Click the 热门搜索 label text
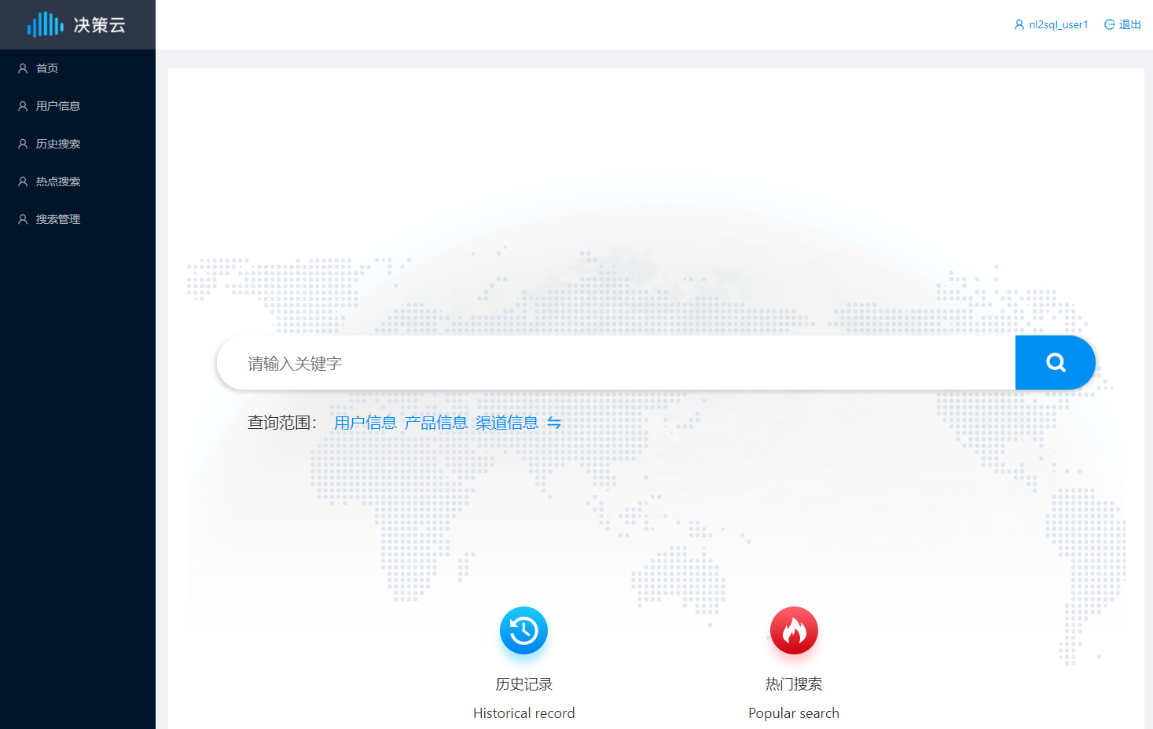The image size is (1153, 729). (x=794, y=685)
